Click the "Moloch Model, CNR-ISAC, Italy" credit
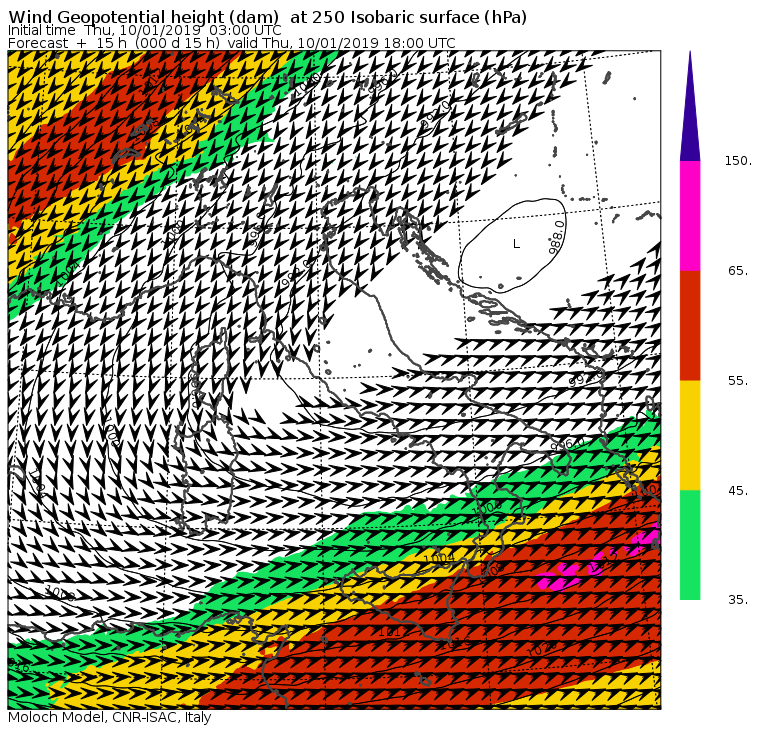 [110, 717]
